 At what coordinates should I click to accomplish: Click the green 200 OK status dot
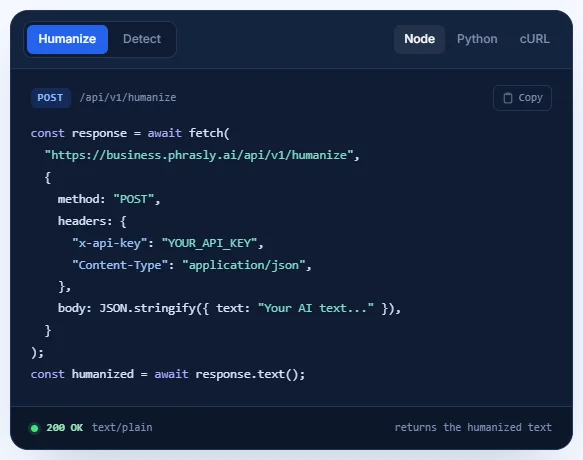coord(35,428)
